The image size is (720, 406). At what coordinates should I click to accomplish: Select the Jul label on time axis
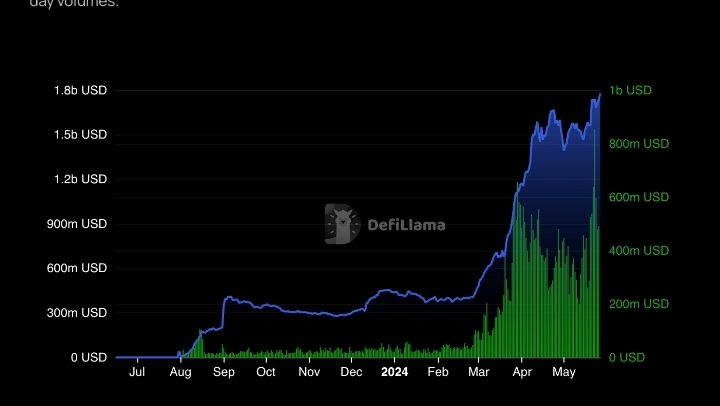coord(137,372)
